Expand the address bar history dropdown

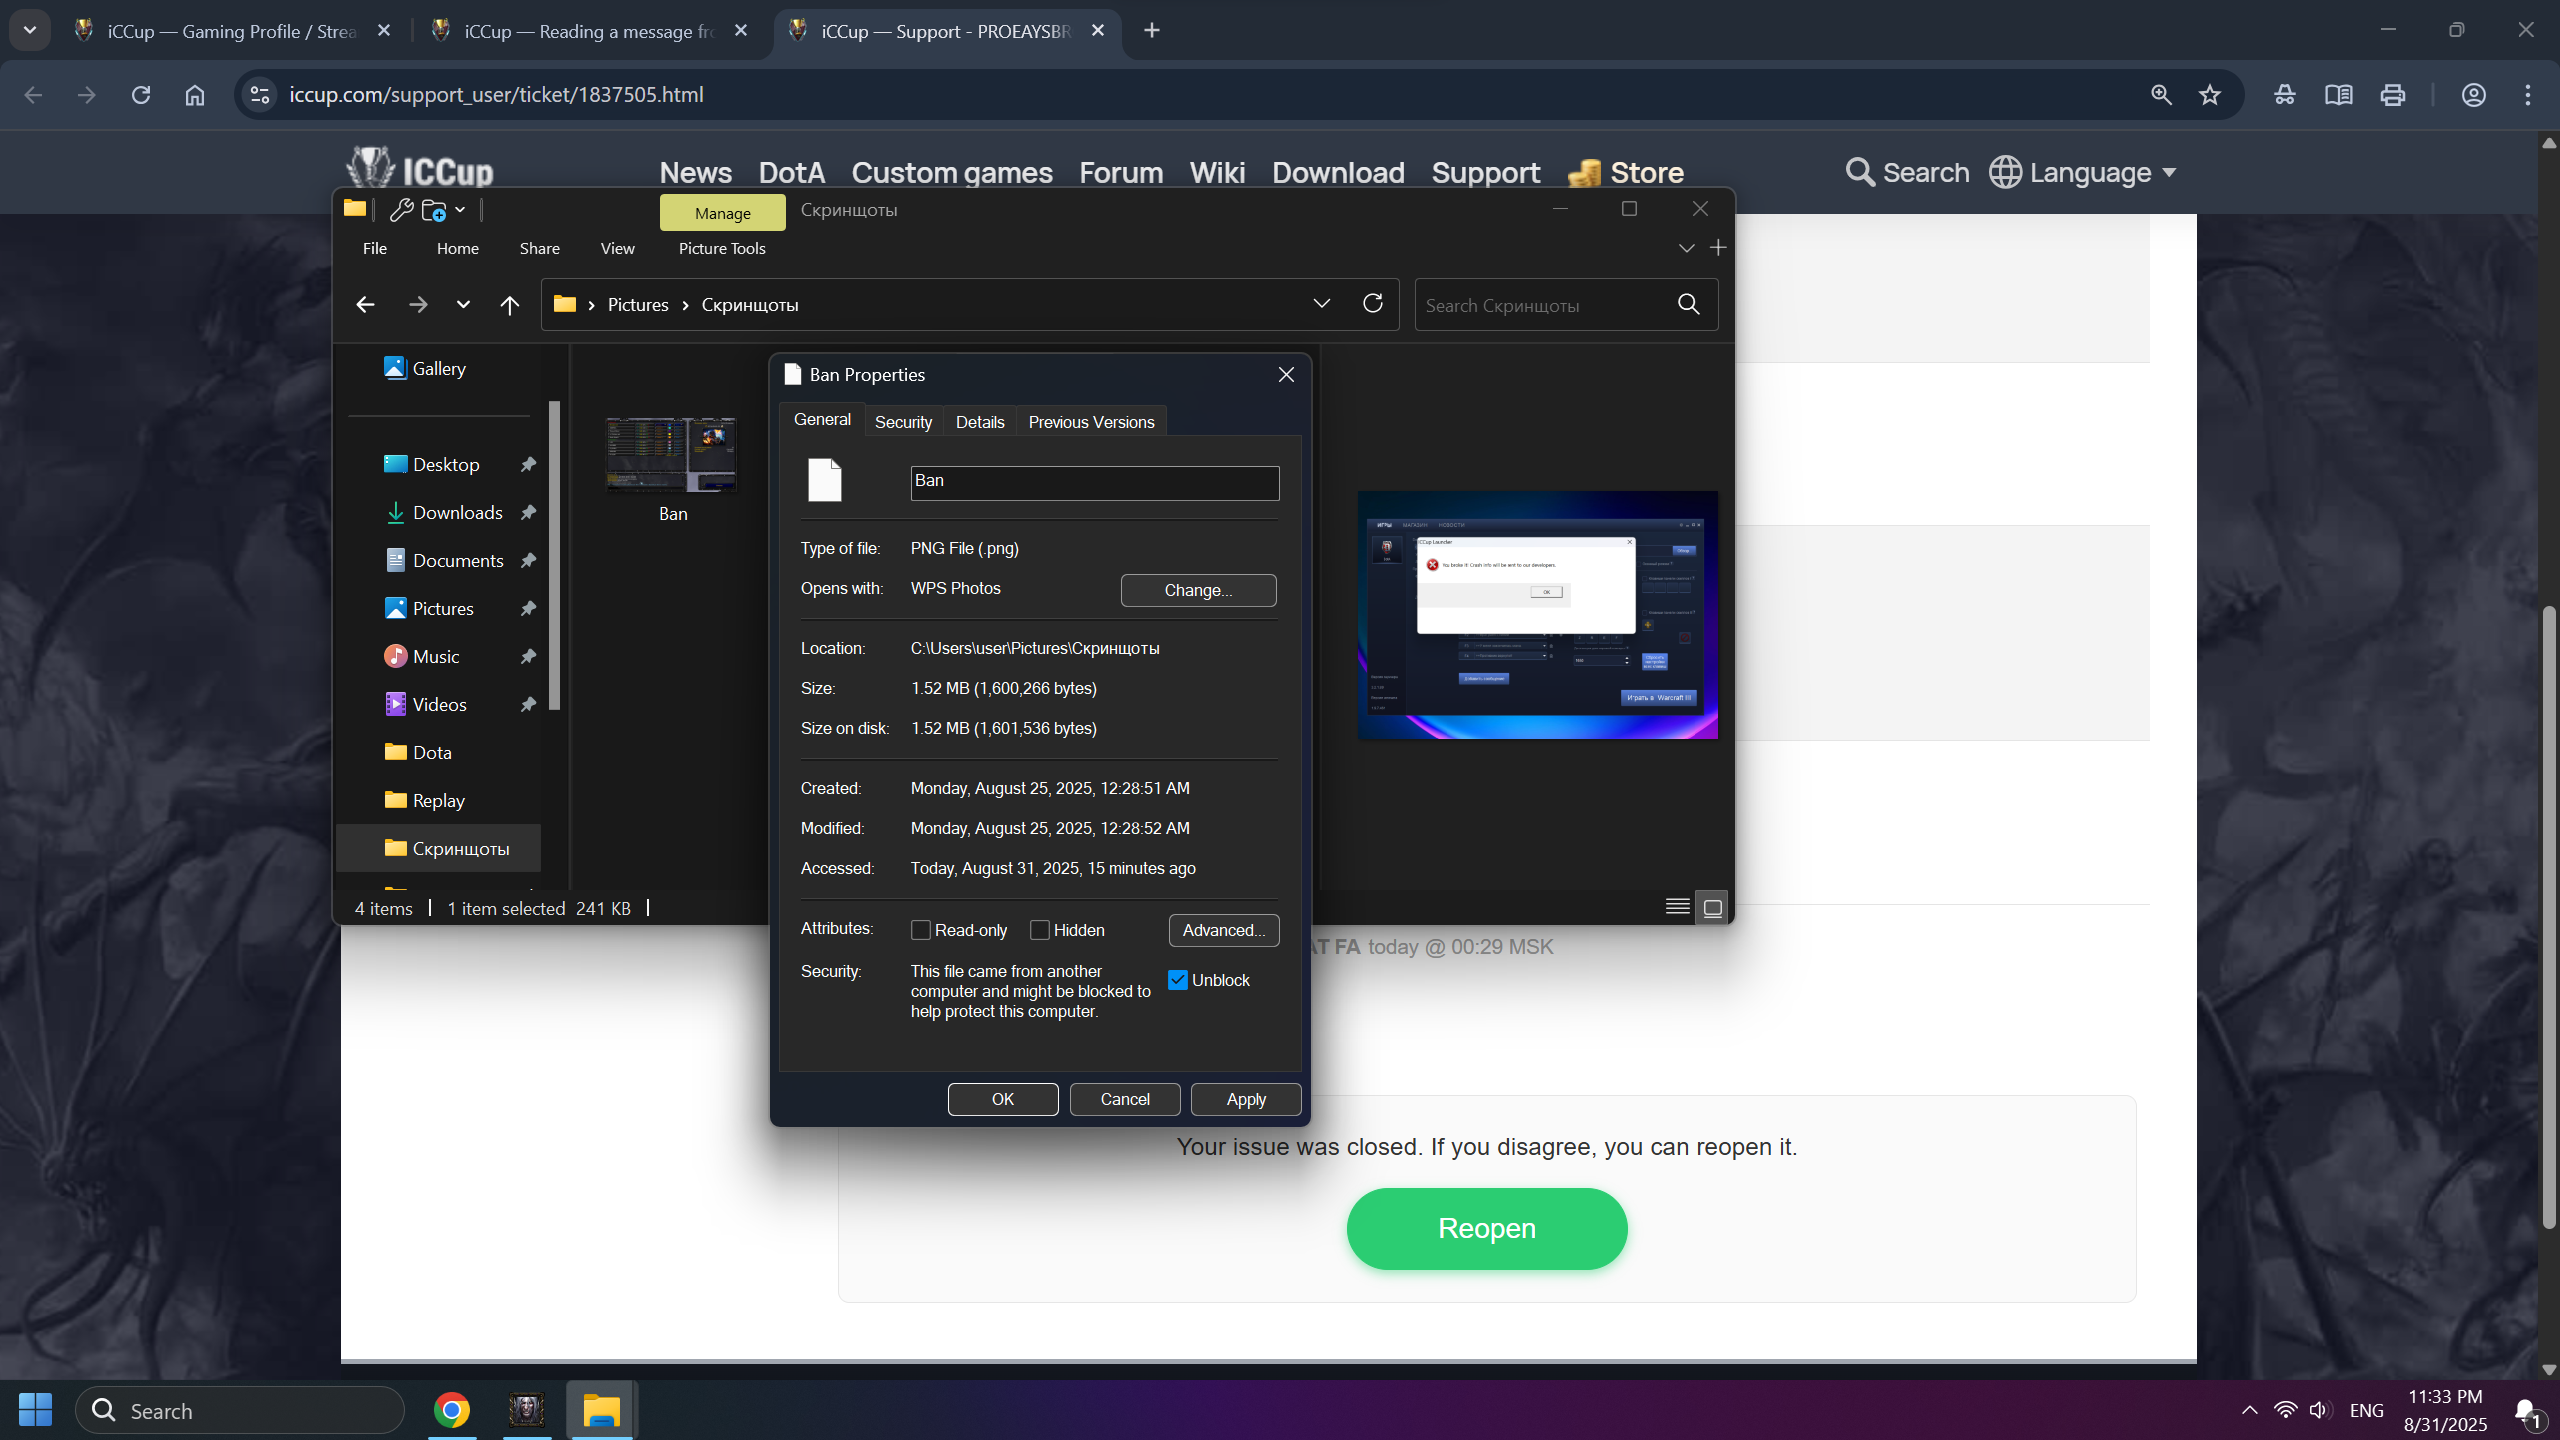click(x=1322, y=304)
